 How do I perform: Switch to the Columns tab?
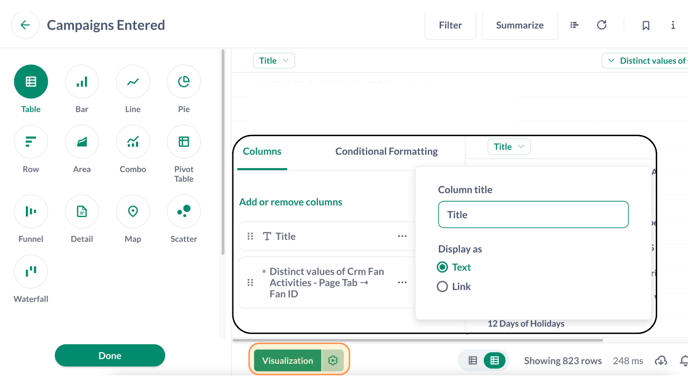click(262, 151)
